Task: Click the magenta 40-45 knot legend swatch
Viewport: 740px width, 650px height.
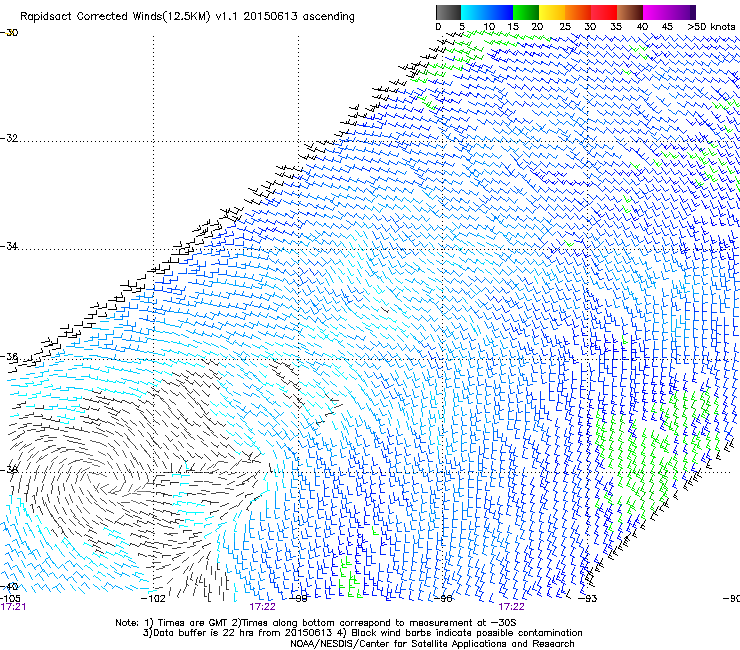Action: pyautogui.click(x=656, y=12)
